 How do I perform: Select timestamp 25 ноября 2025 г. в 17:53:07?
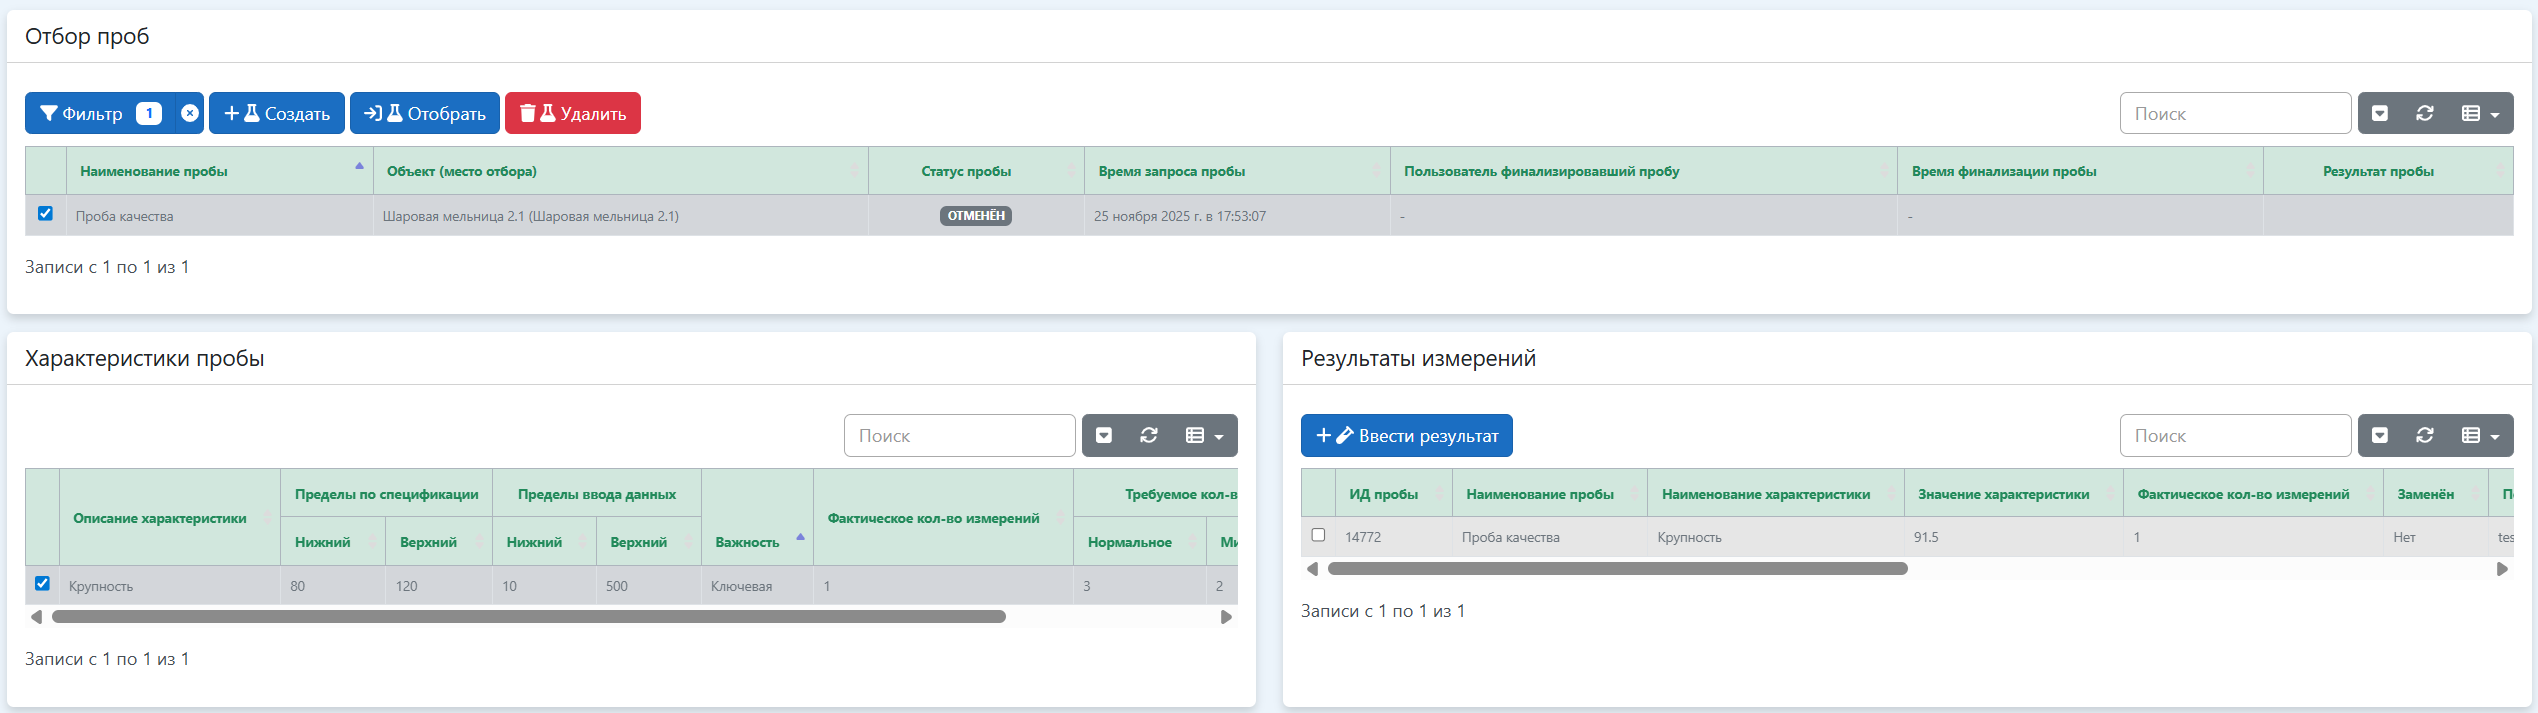(x=1237, y=216)
